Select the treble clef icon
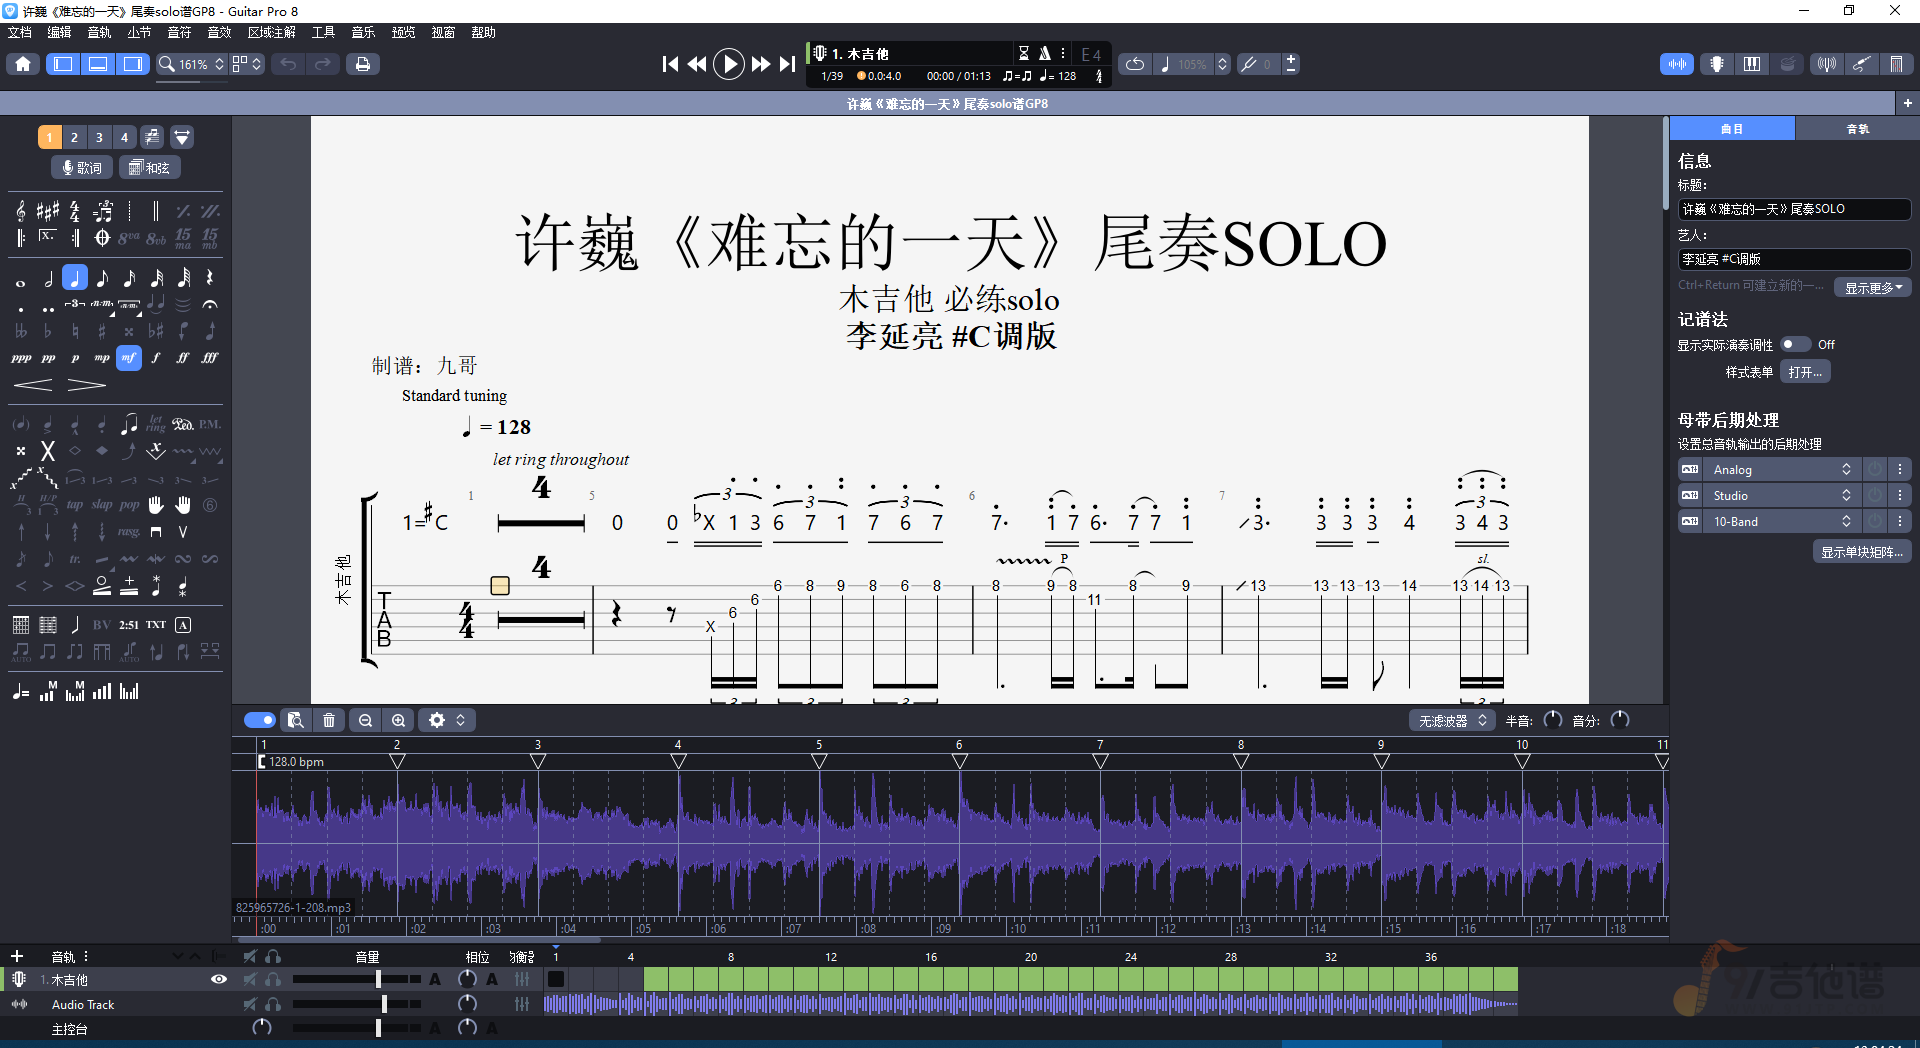Image resolution: width=1920 pixels, height=1048 pixels. pyautogui.click(x=21, y=211)
